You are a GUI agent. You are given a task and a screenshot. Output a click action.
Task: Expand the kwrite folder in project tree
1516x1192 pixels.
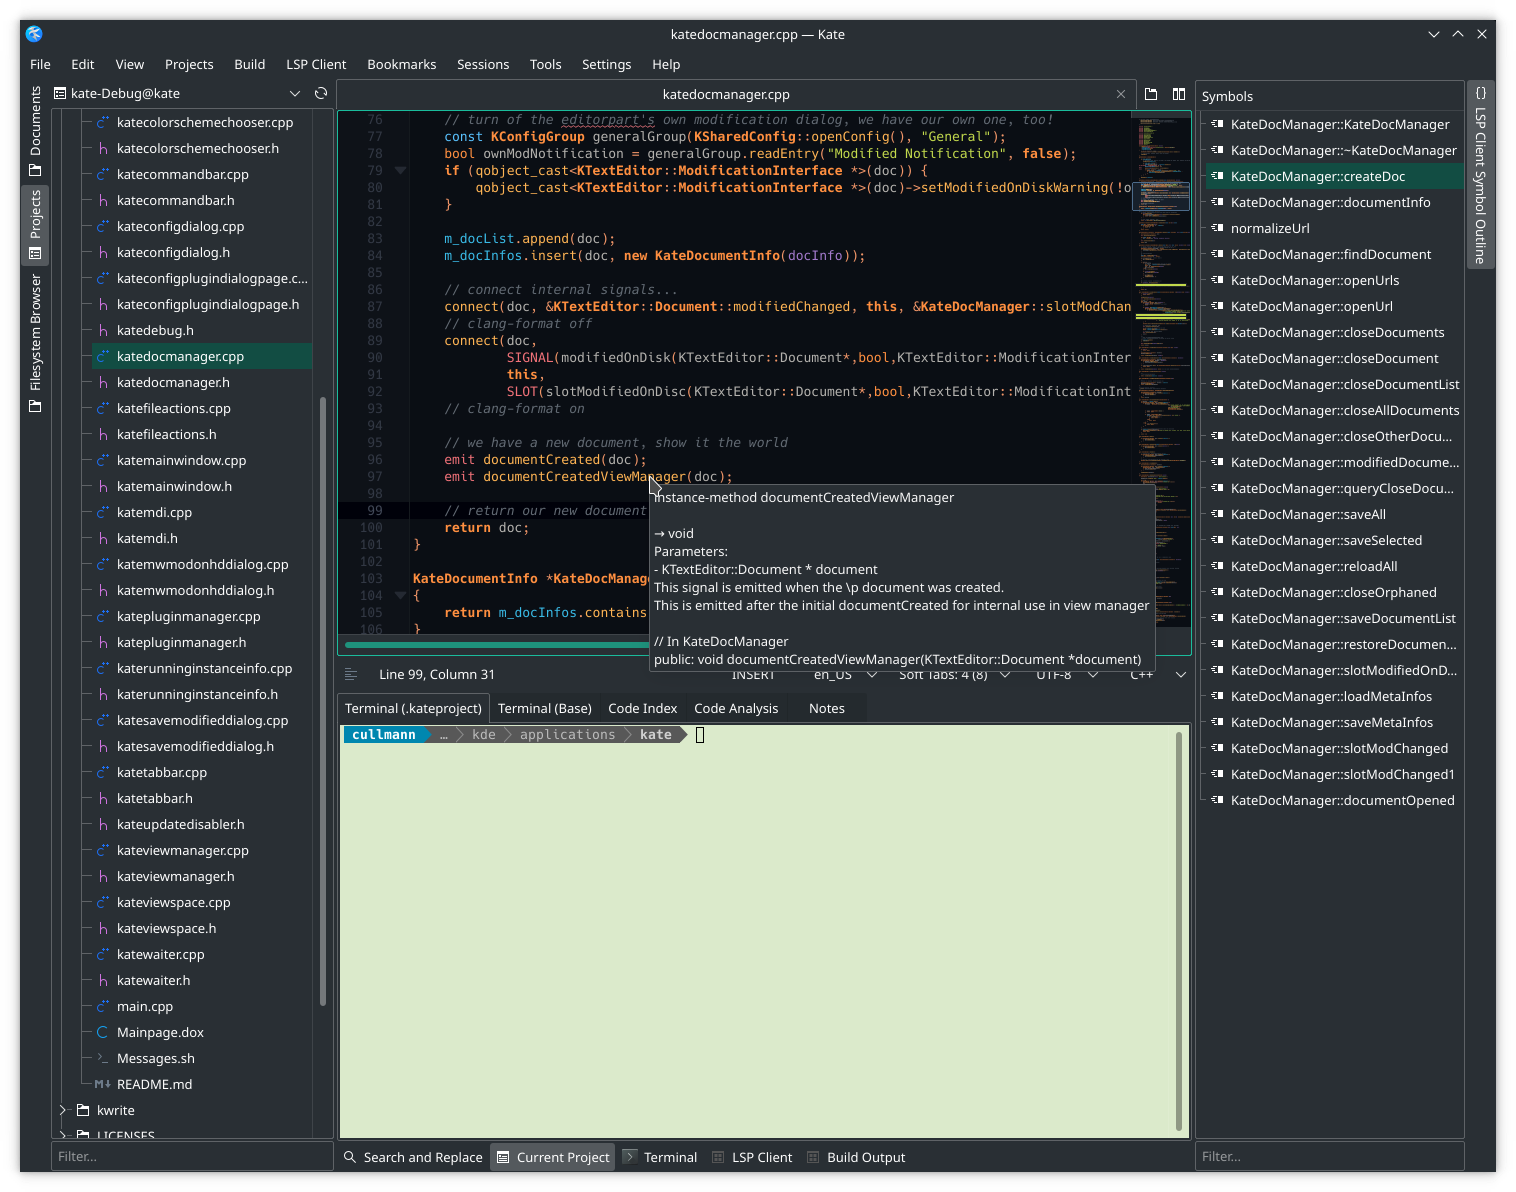coord(63,1110)
